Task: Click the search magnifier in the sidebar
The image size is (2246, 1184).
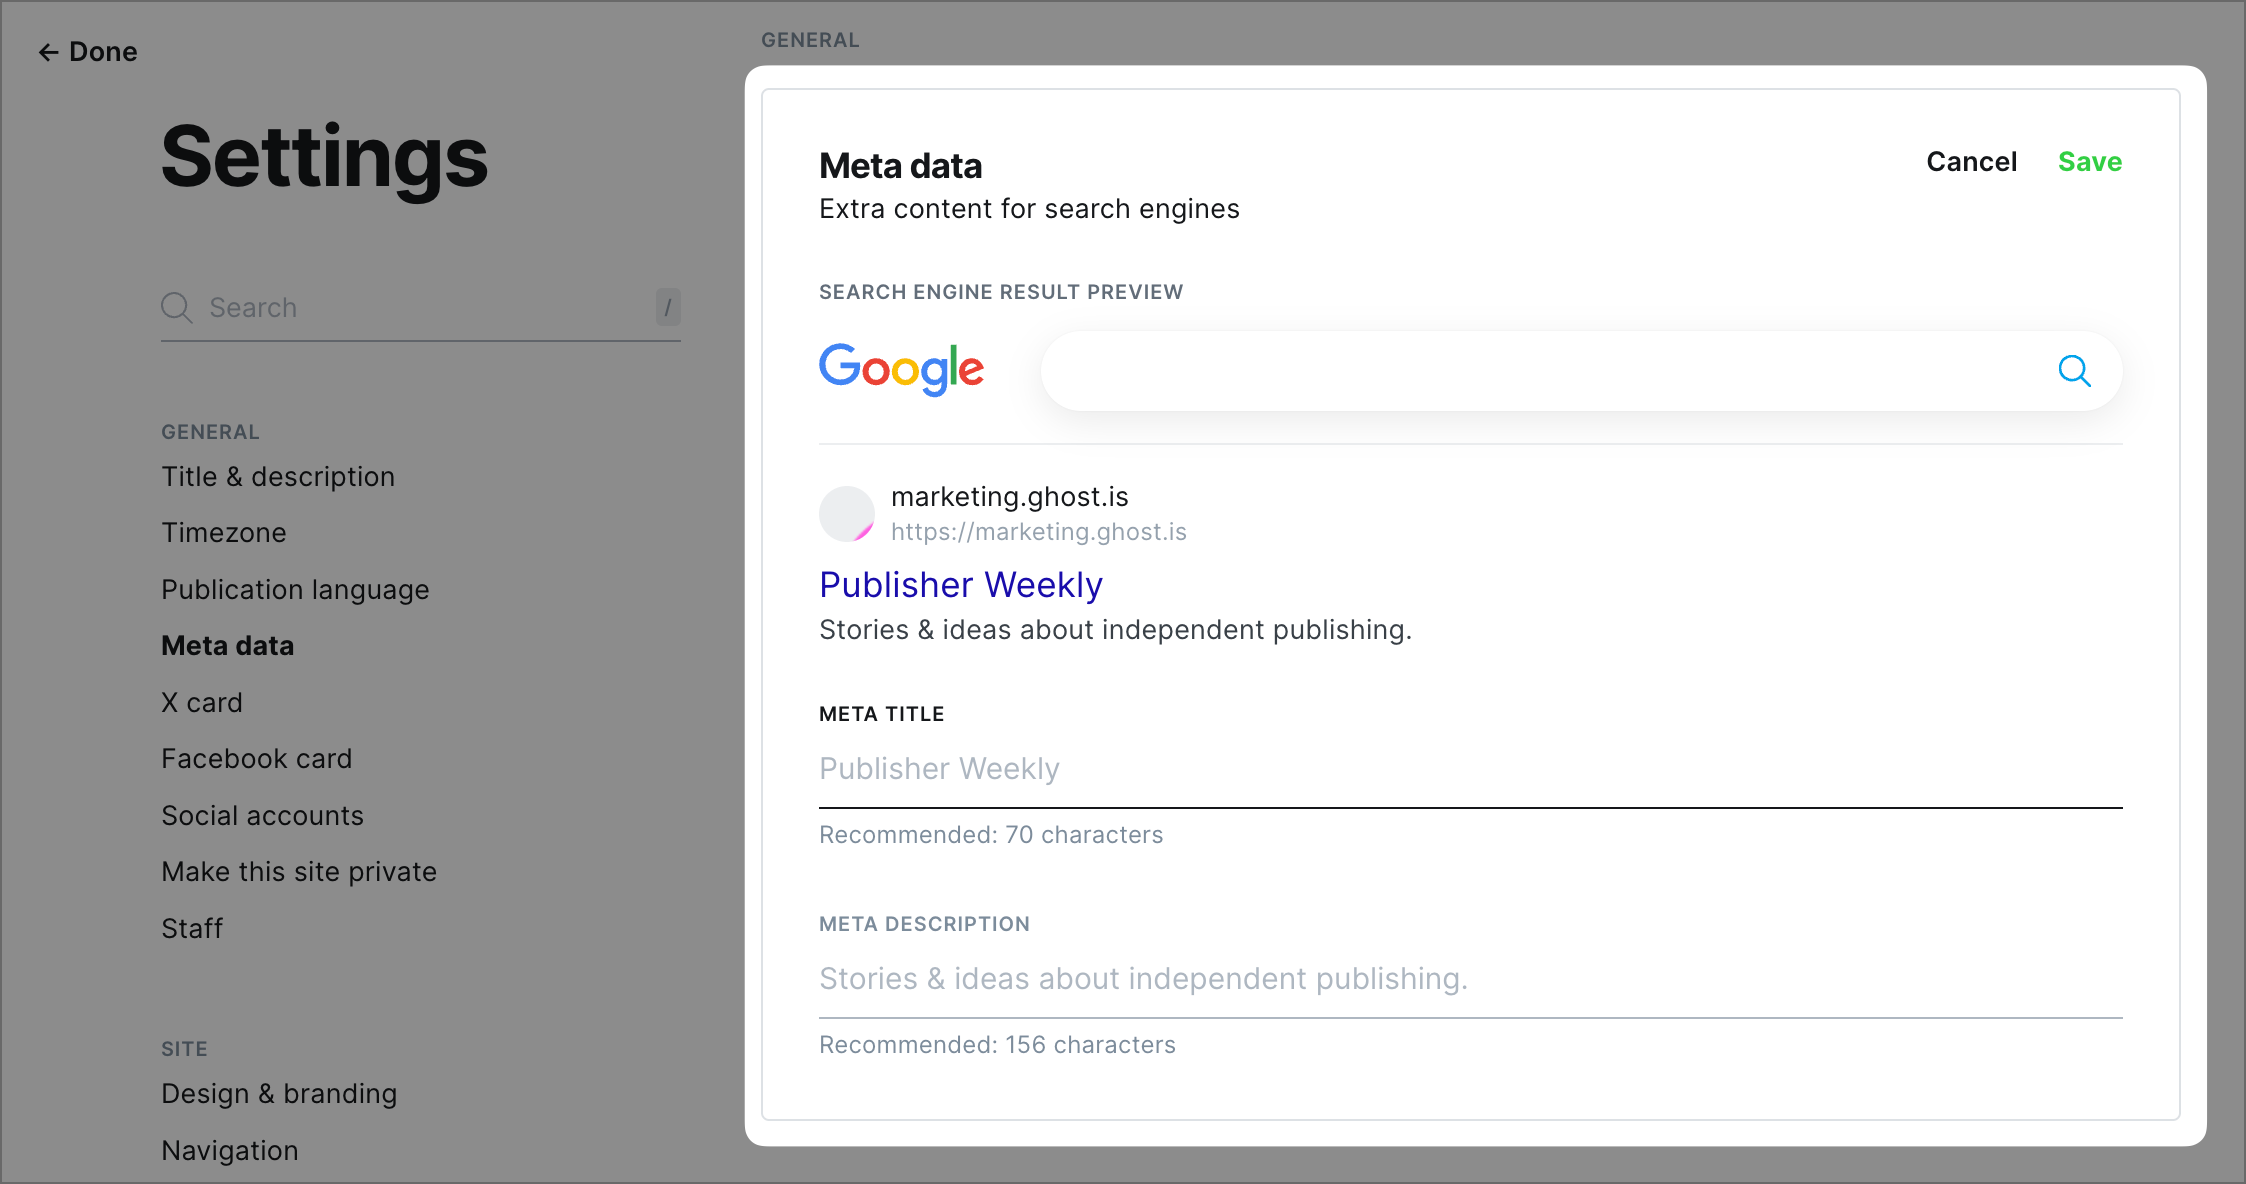Action: tap(177, 308)
